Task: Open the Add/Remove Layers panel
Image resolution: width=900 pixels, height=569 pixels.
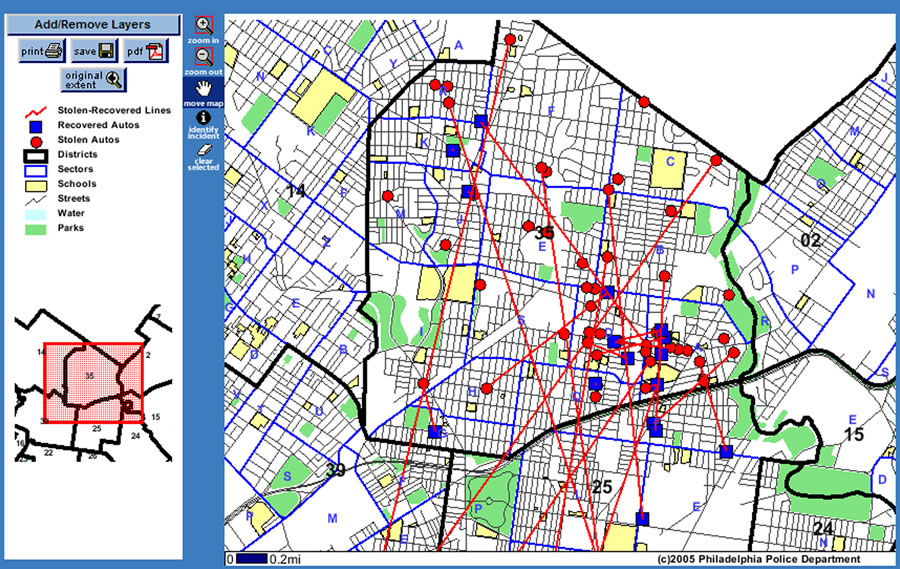Action: (93, 25)
